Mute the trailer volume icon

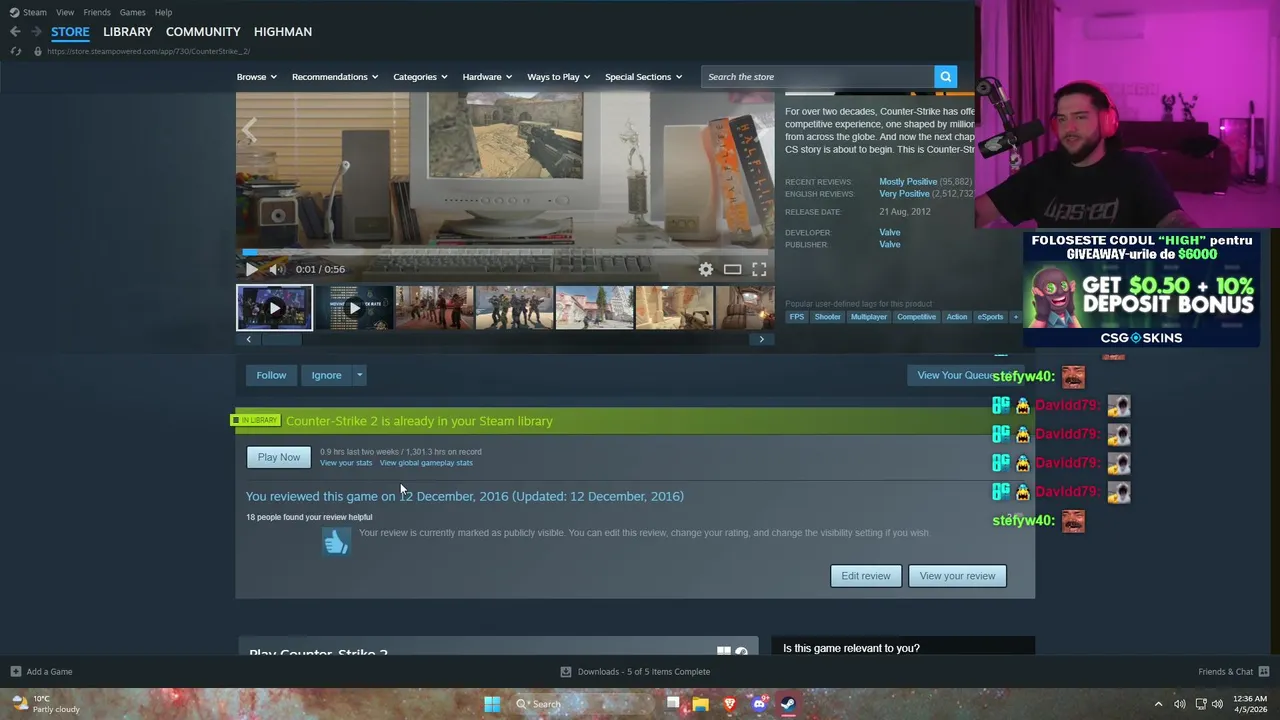coord(277,269)
